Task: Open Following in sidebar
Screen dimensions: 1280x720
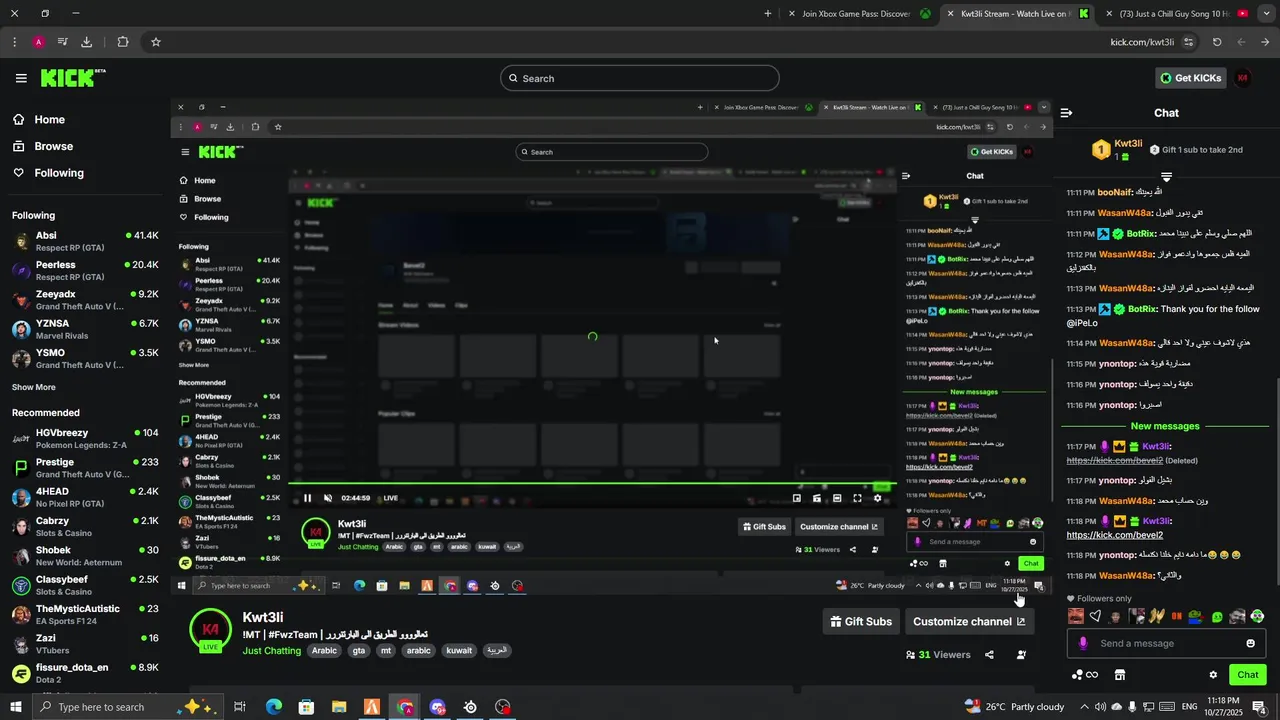Action: coord(48,173)
